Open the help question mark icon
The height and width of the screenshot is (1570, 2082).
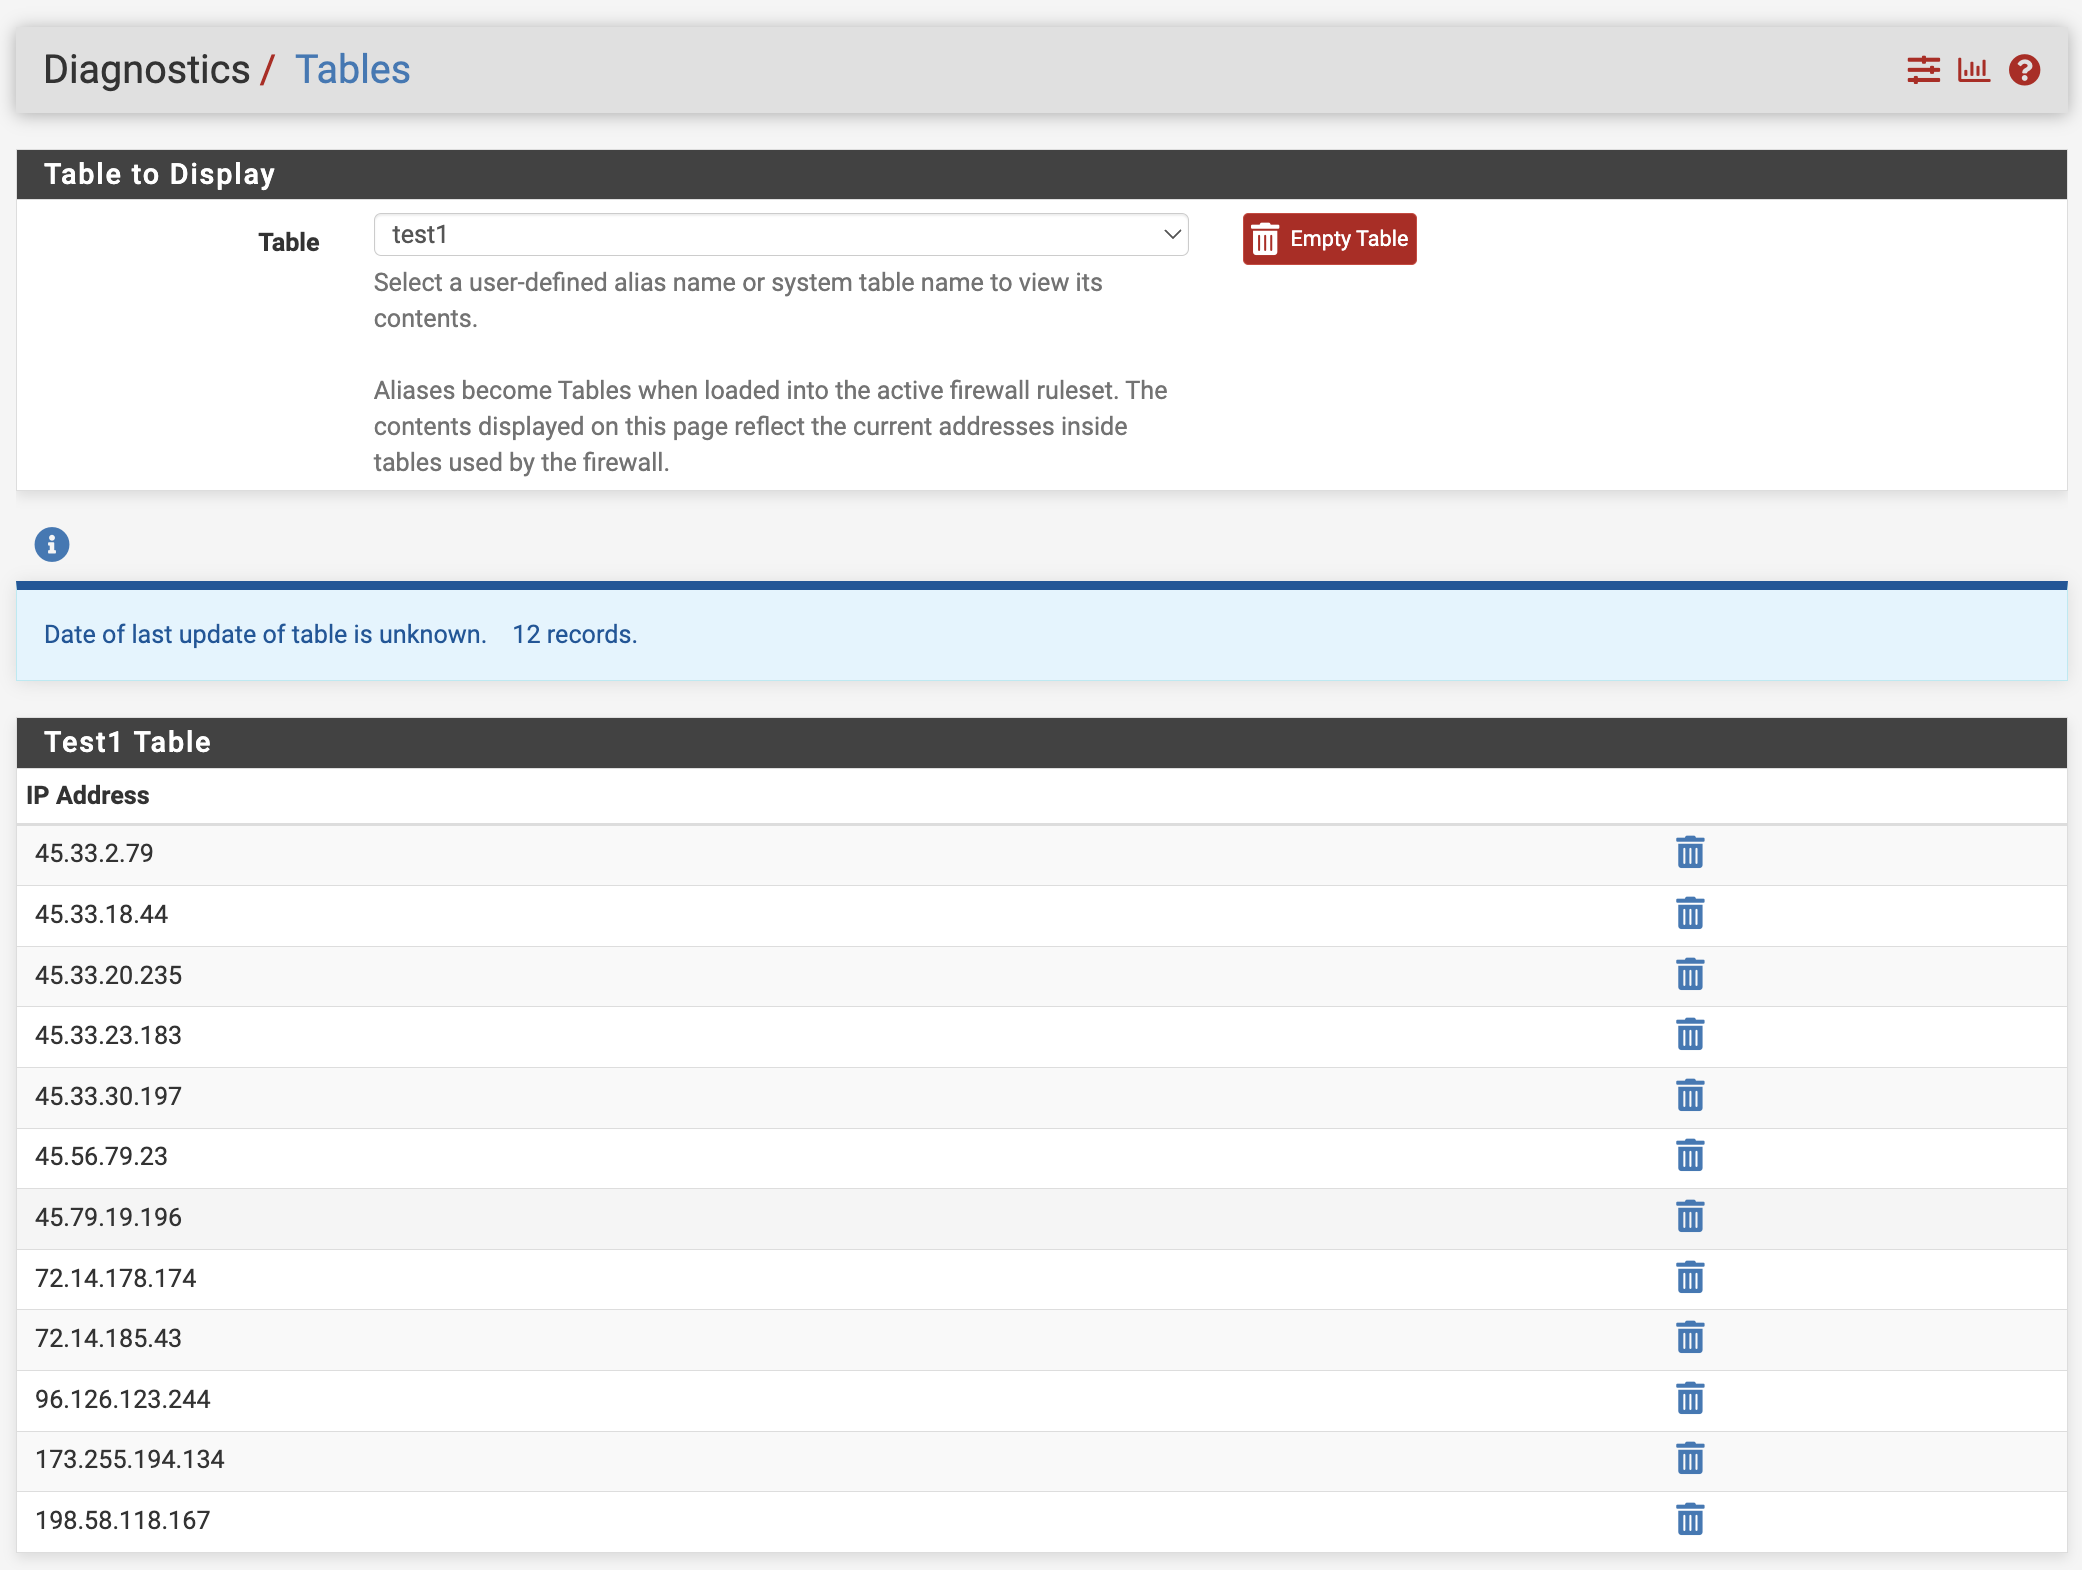[2024, 70]
